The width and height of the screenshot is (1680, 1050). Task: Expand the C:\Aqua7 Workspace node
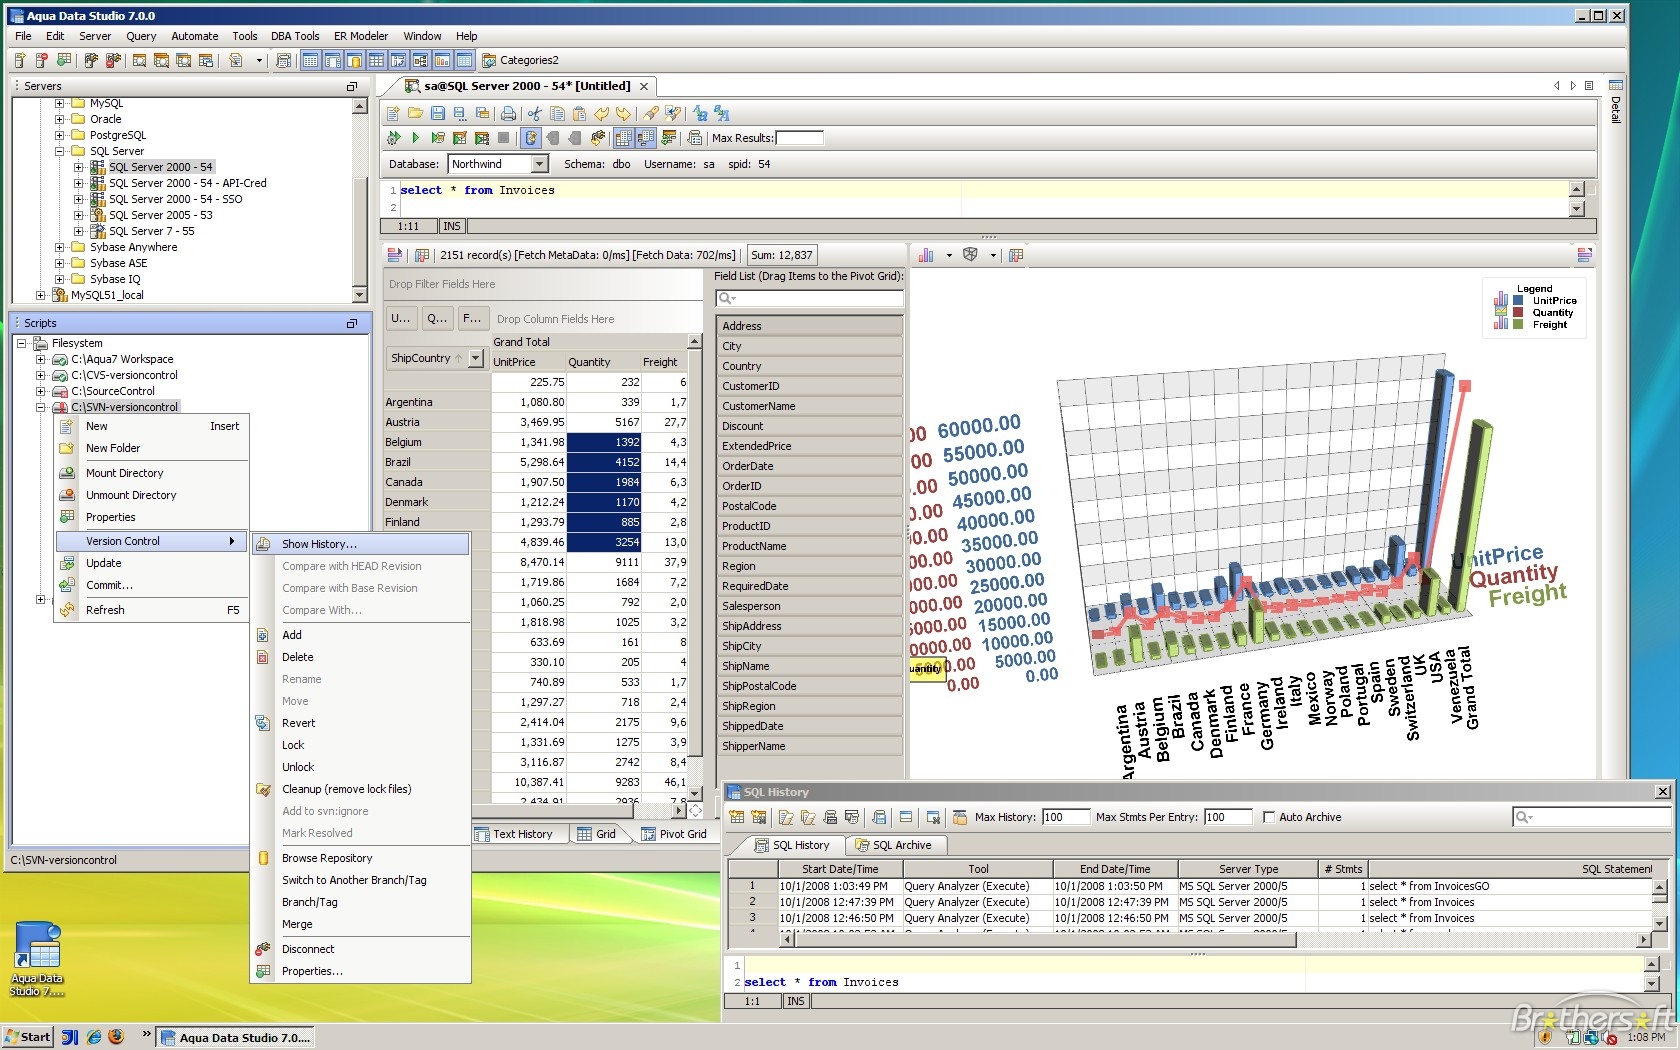pos(41,359)
